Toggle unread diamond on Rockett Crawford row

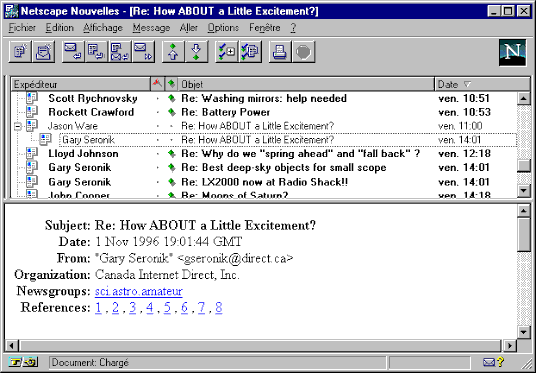pos(171,112)
